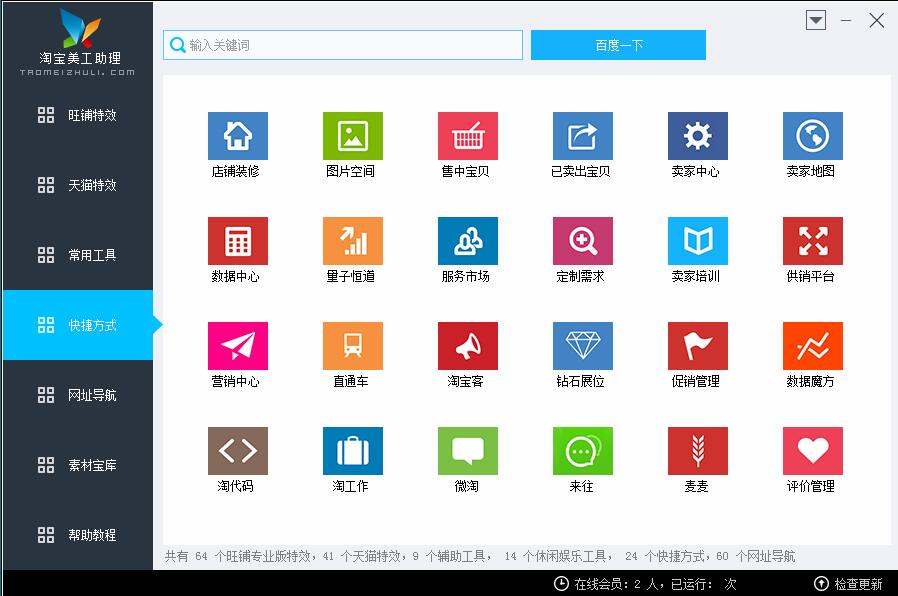Click the 评价管理 heart icon
This screenshot has height=596, width=898.
813,451
